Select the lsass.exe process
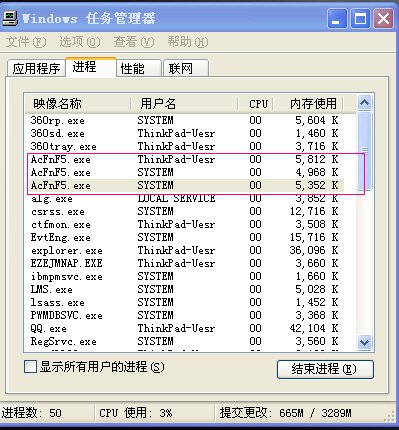Screen dimensions: 399x430 184,302
